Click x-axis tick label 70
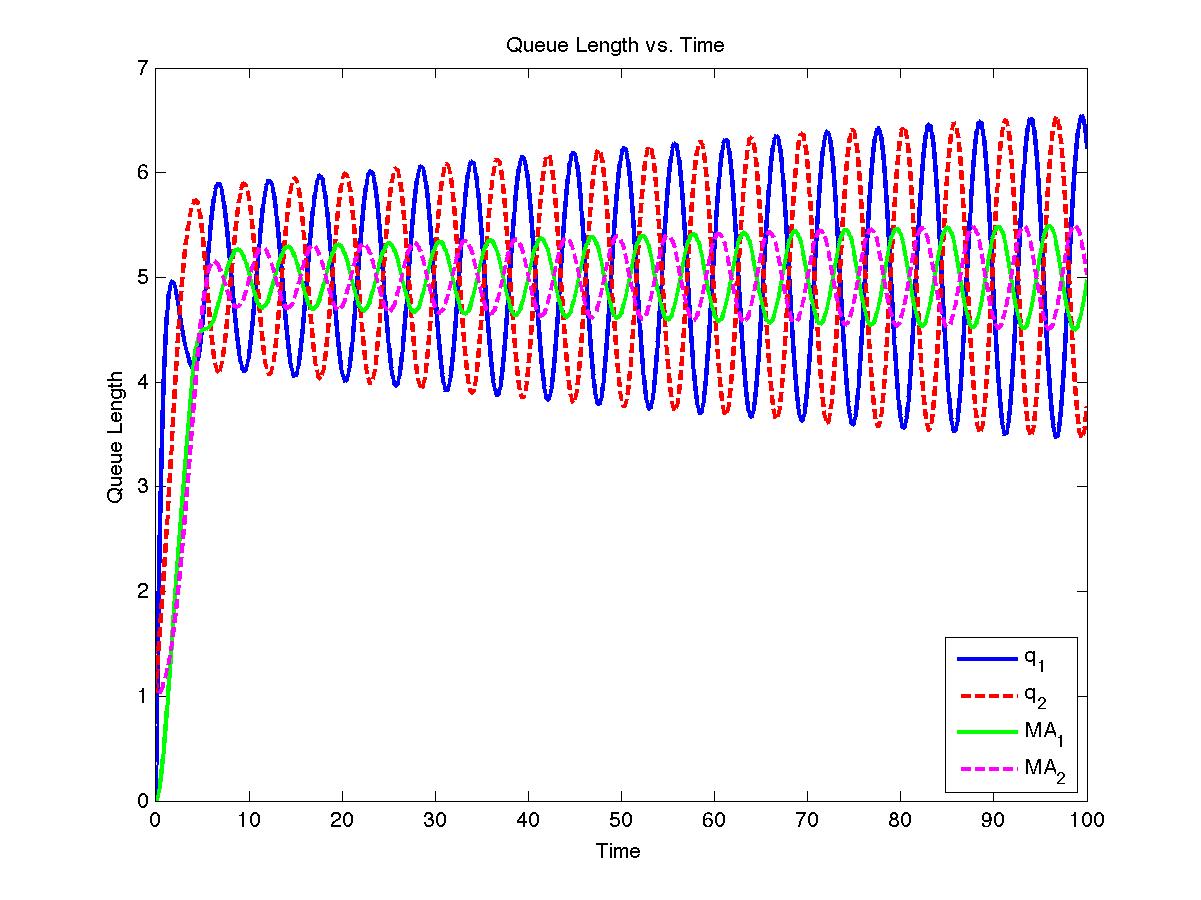 pyautogui.click(x=807, y=819)
